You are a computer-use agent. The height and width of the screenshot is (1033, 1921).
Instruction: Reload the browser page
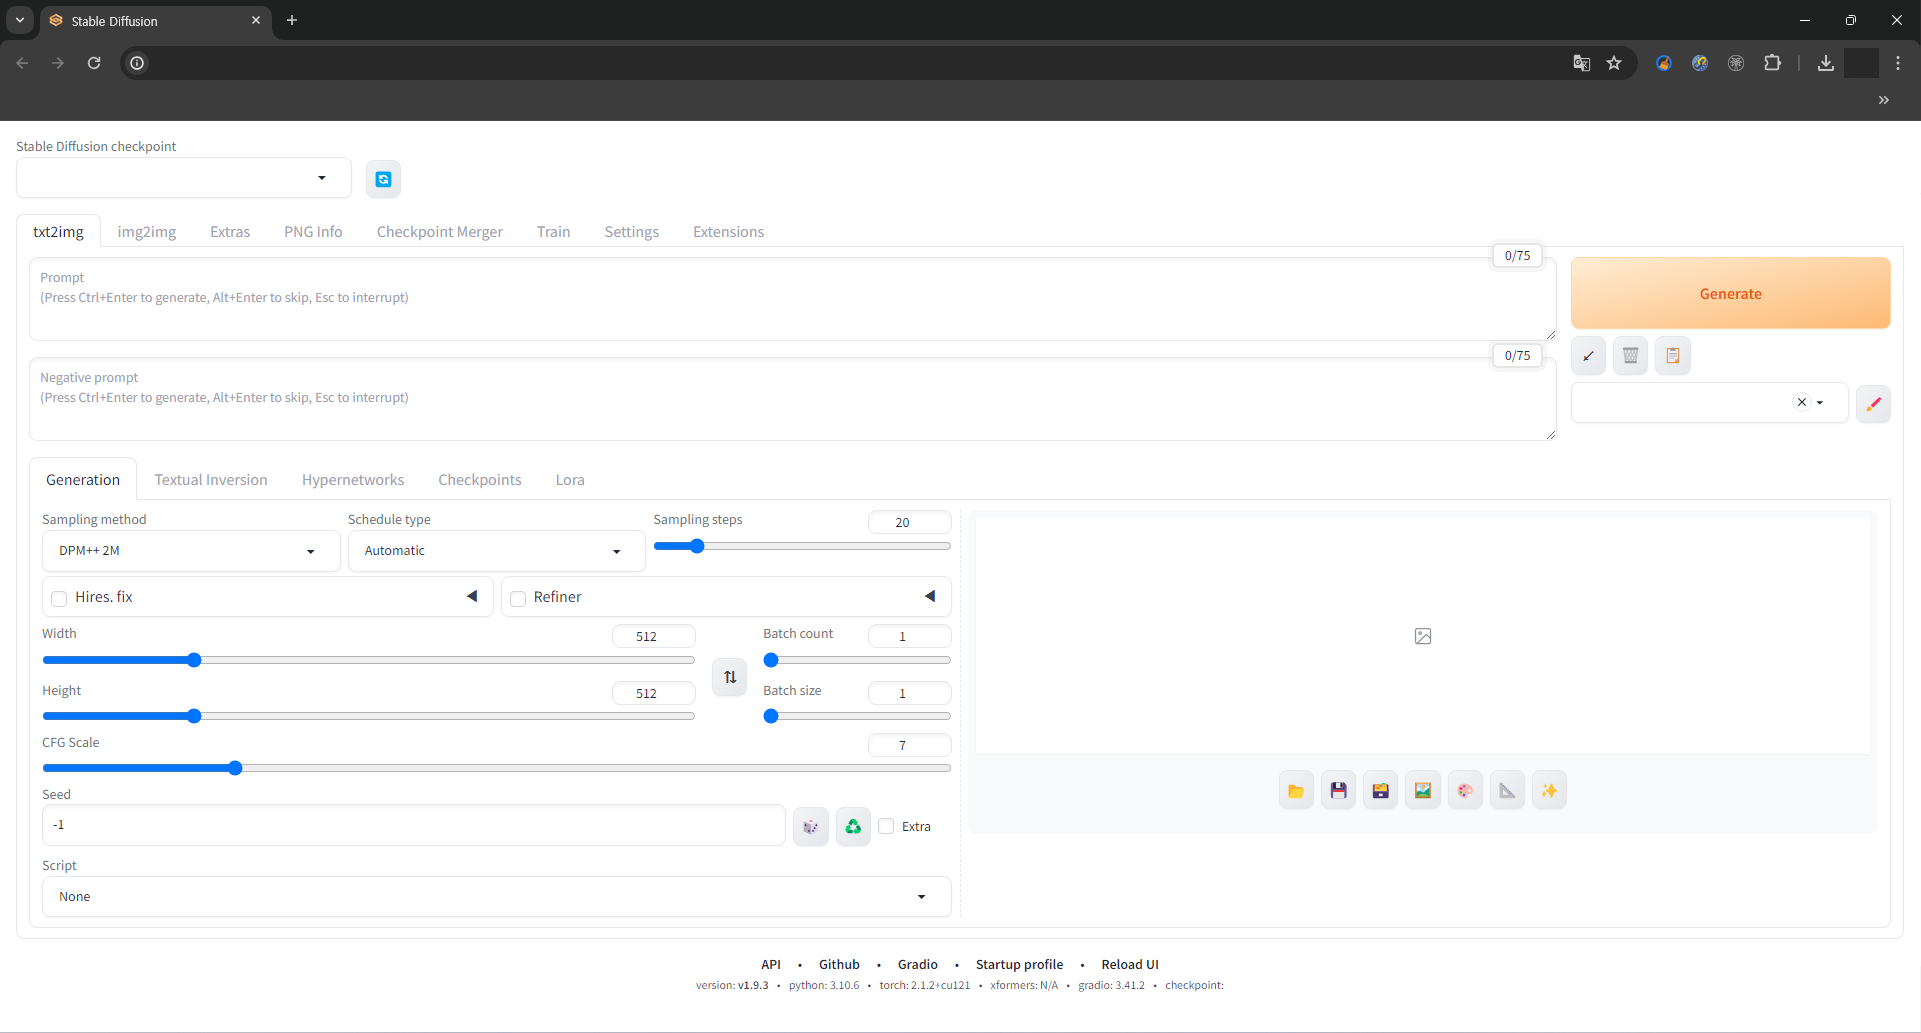point(94,63)
